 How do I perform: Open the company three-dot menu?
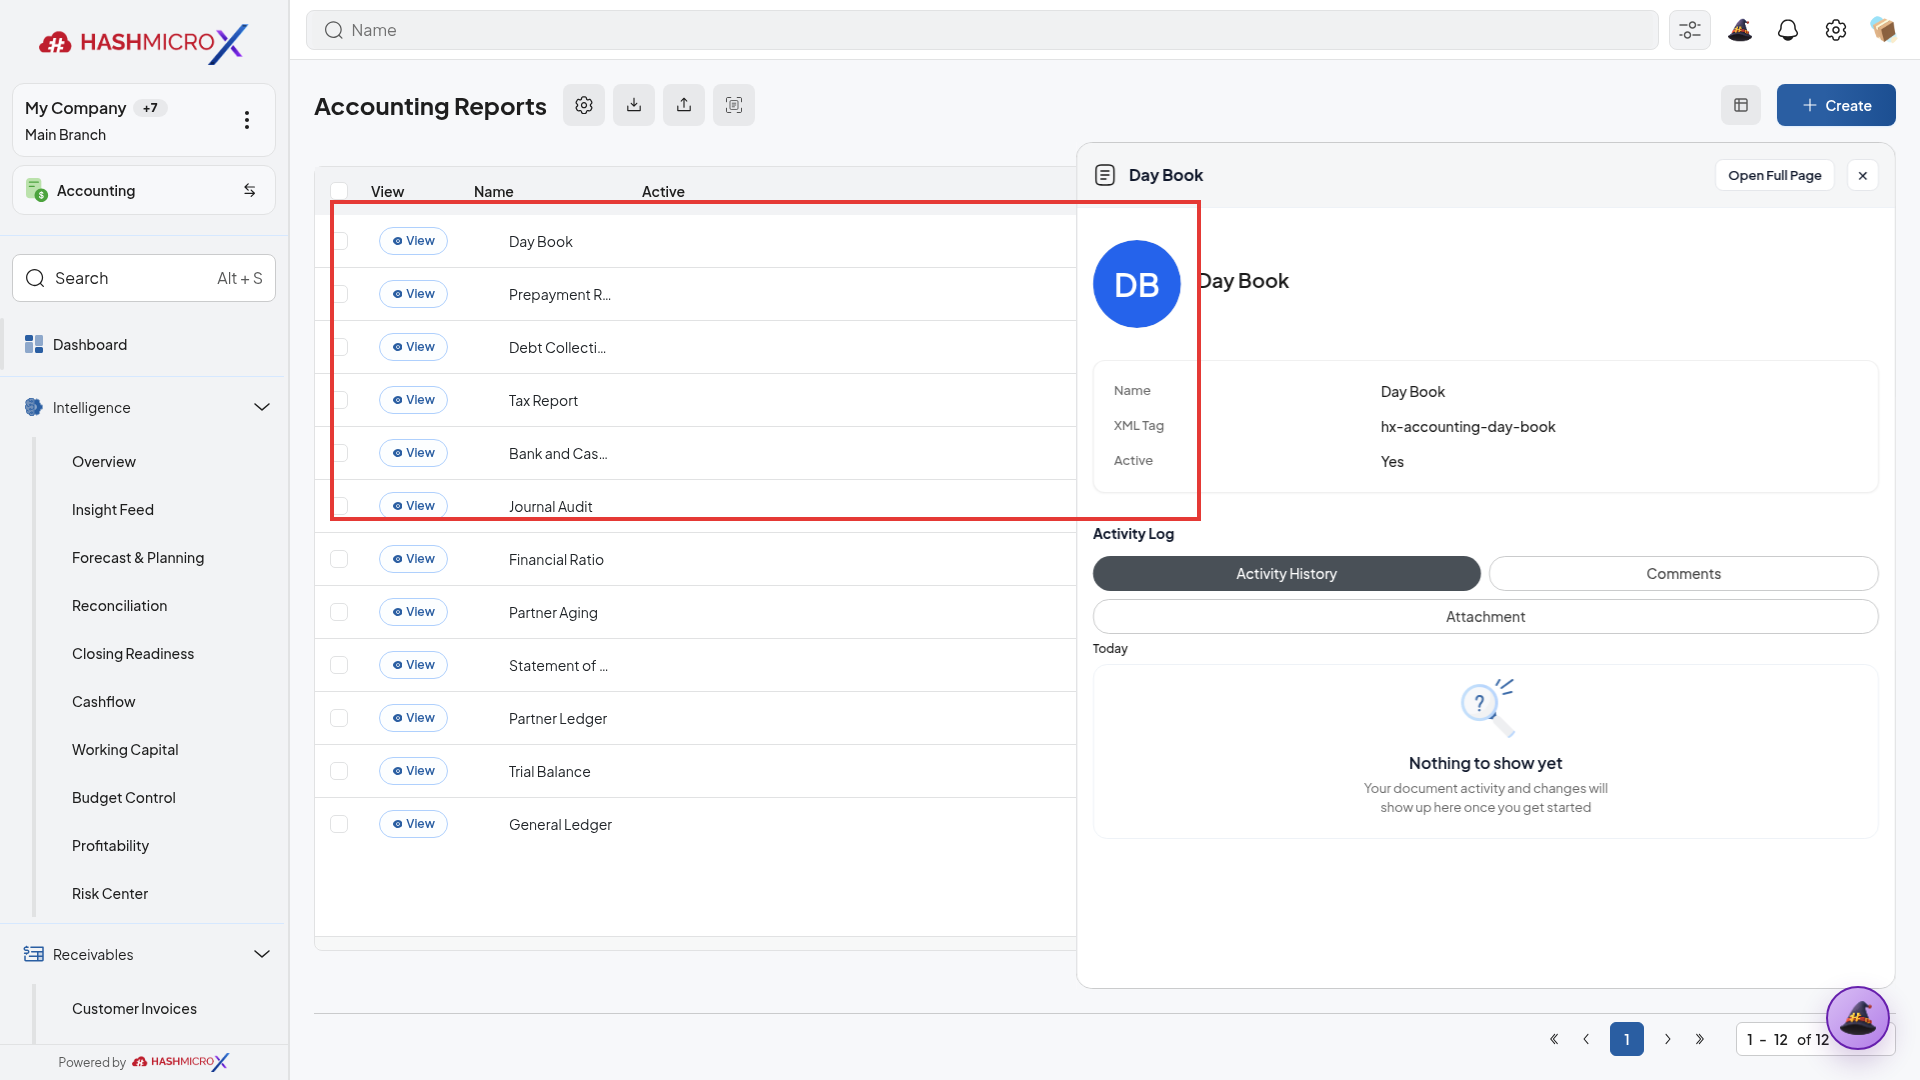coord(247,120)
